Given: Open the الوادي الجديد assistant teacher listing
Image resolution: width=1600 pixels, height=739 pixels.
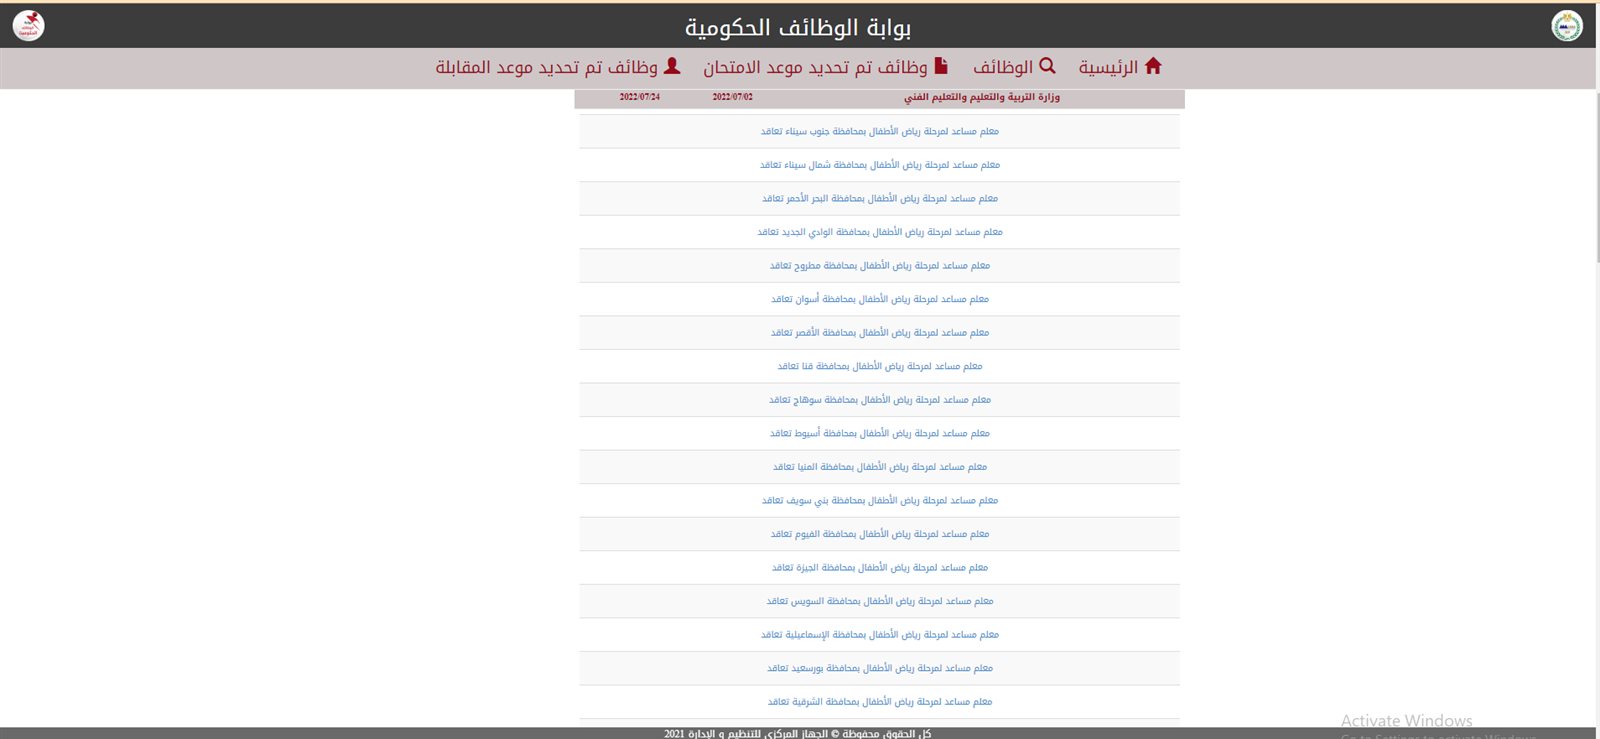Looking at the screenshot, I should point(879,232).
